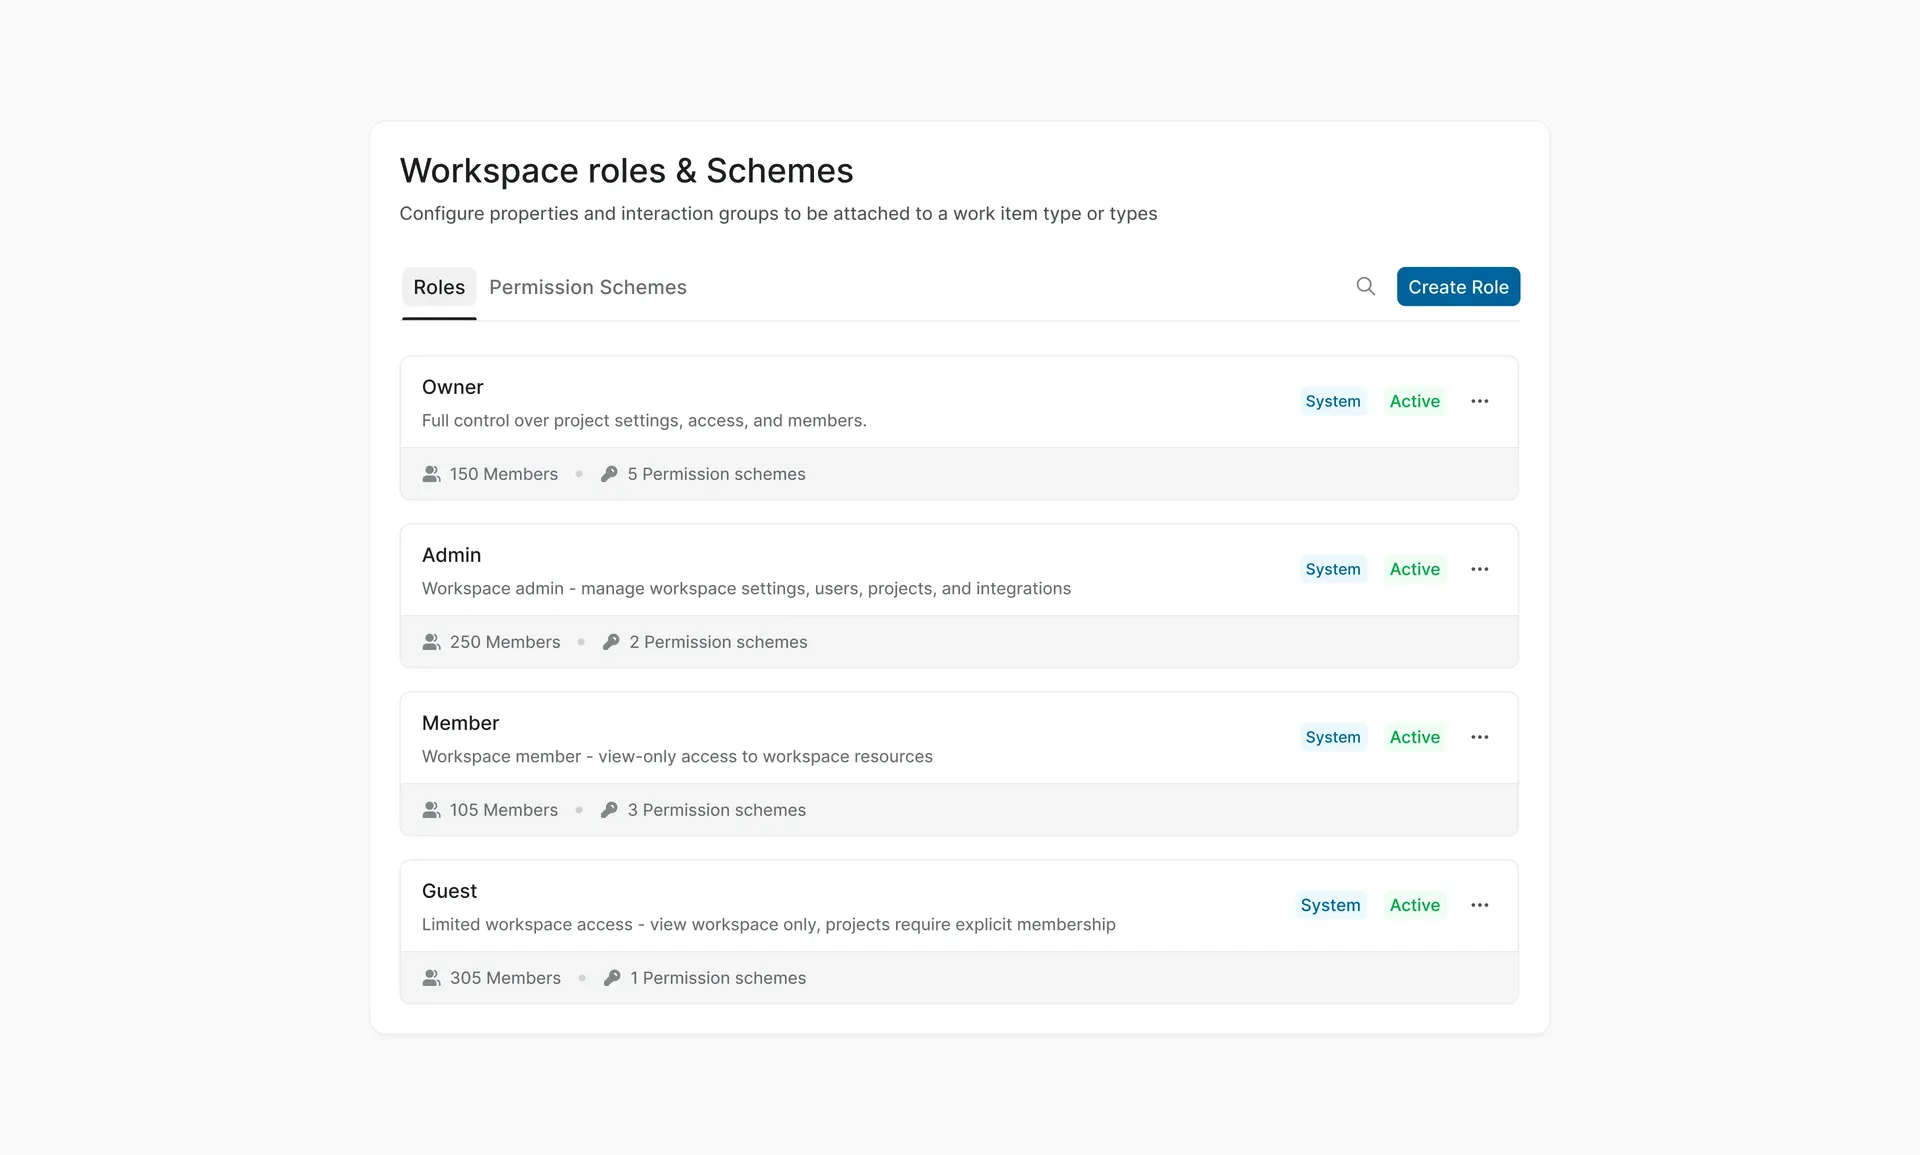Image resolution: width=1920 pixels, height=1155 pixels.
Task: Switch to the Roles tab
Action: click(x=439, y=287)
